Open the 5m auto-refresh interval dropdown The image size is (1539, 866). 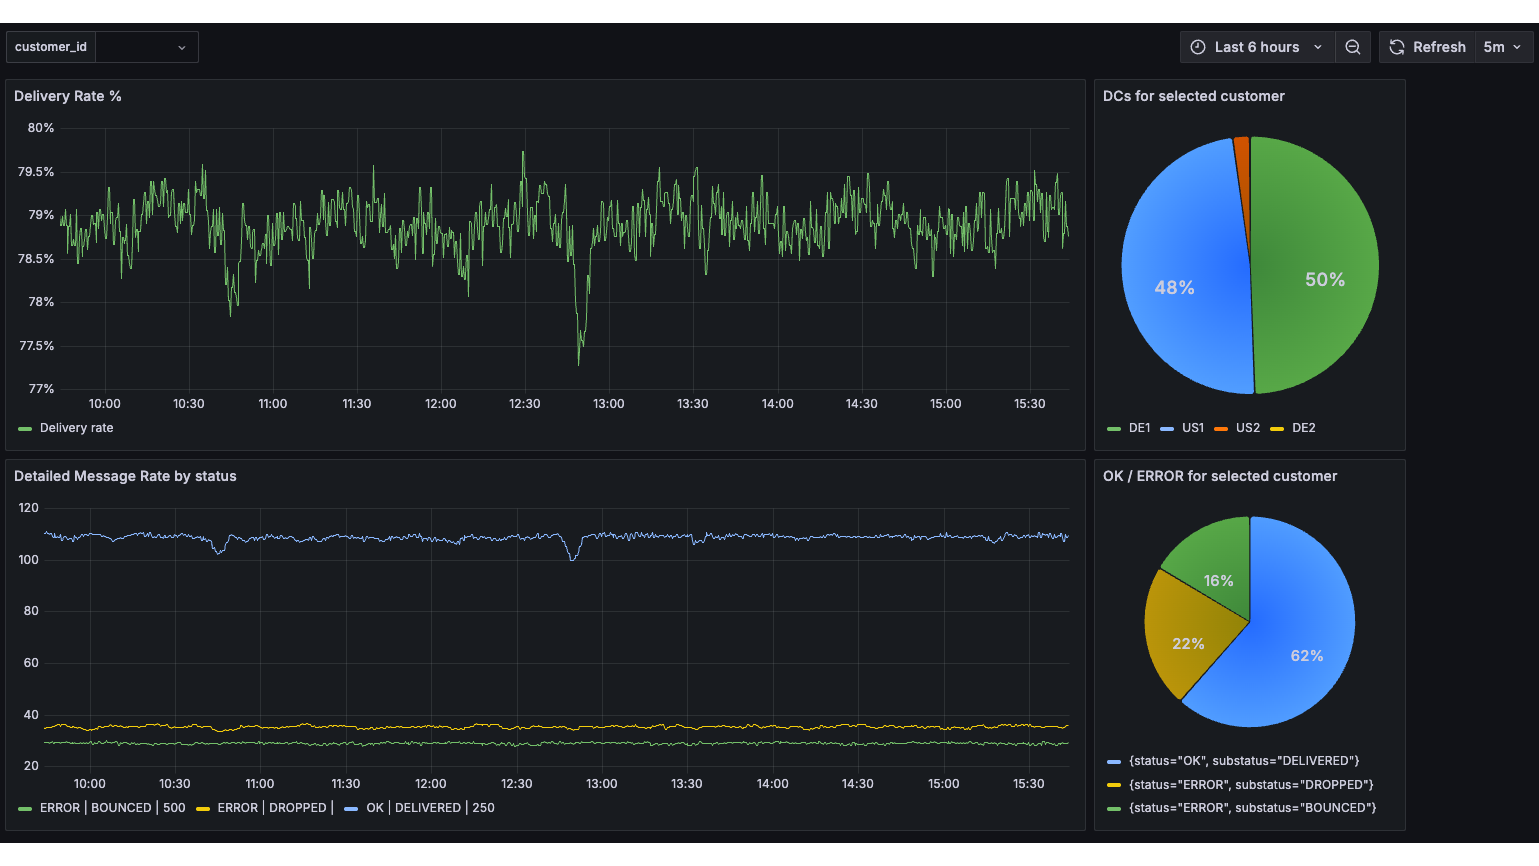tap(1503, 46)
